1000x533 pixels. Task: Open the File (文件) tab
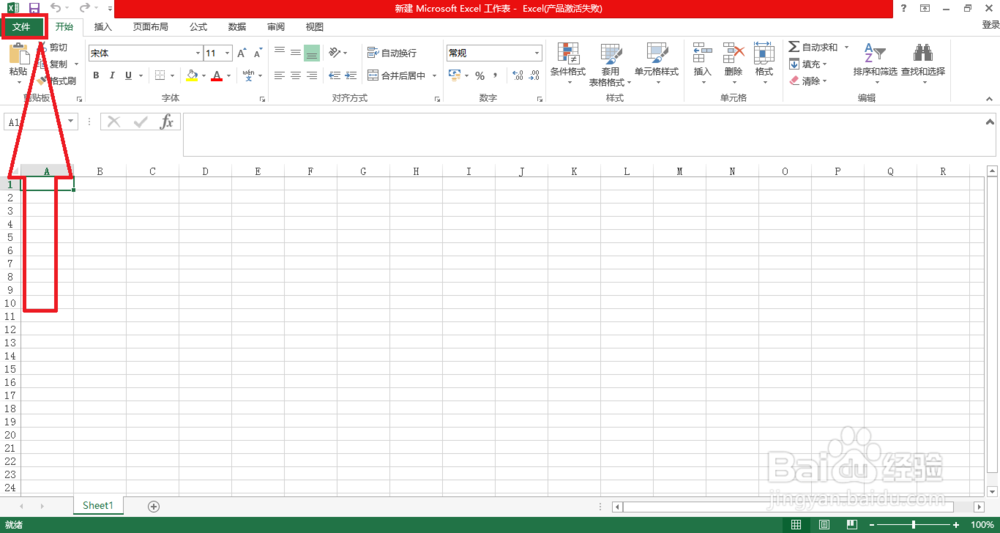tap(22, 27)
